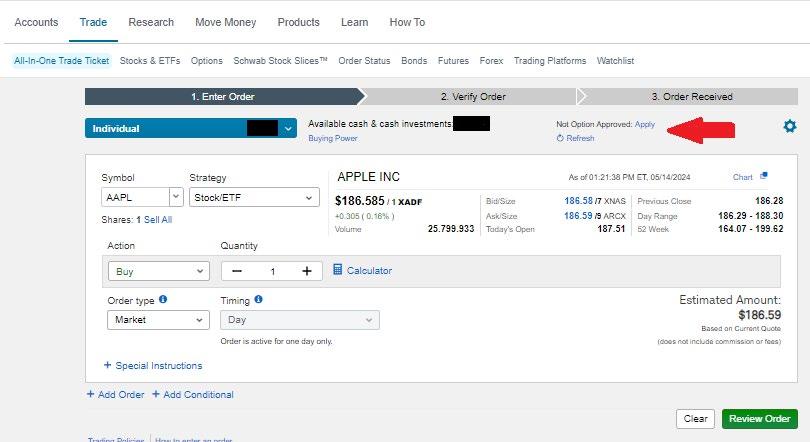The image size is (810, 442).
Task: Click the 3. Order Received step
Action: [x=692, y=97]
